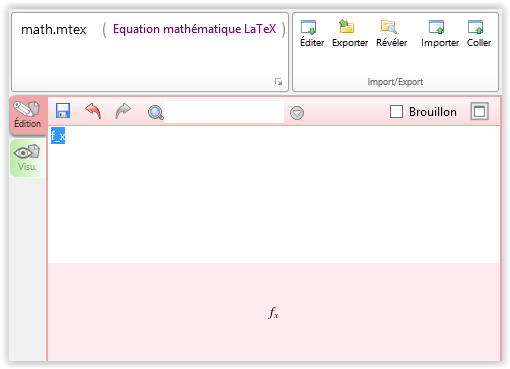
Task: Click the Importer icon
Action: 436,27
